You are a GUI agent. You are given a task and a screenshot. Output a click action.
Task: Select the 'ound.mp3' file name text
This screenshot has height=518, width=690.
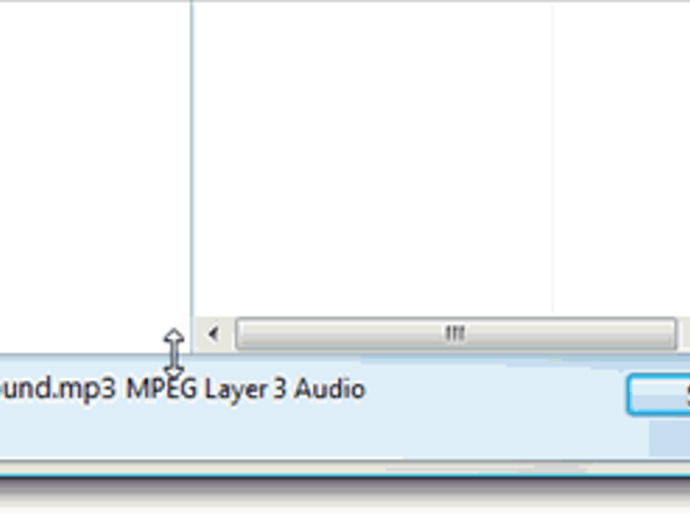(58, 389)
